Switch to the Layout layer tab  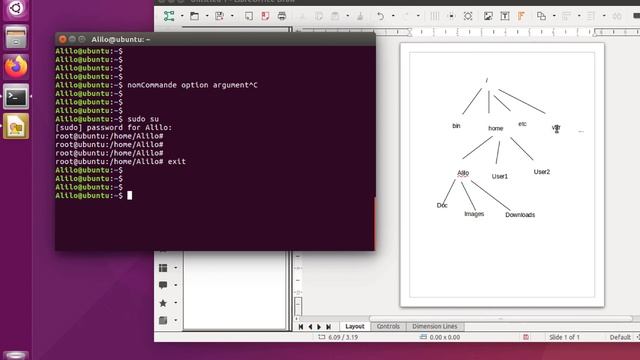point(355,327)
